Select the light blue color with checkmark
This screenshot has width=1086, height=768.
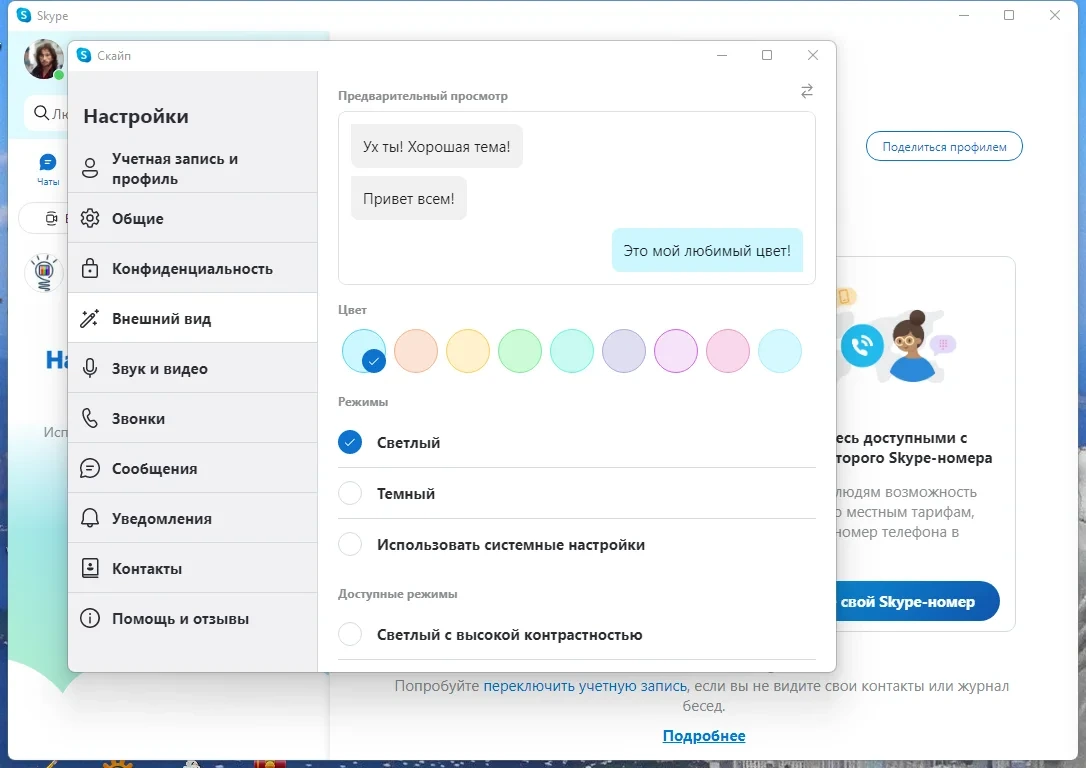(364, 351)
